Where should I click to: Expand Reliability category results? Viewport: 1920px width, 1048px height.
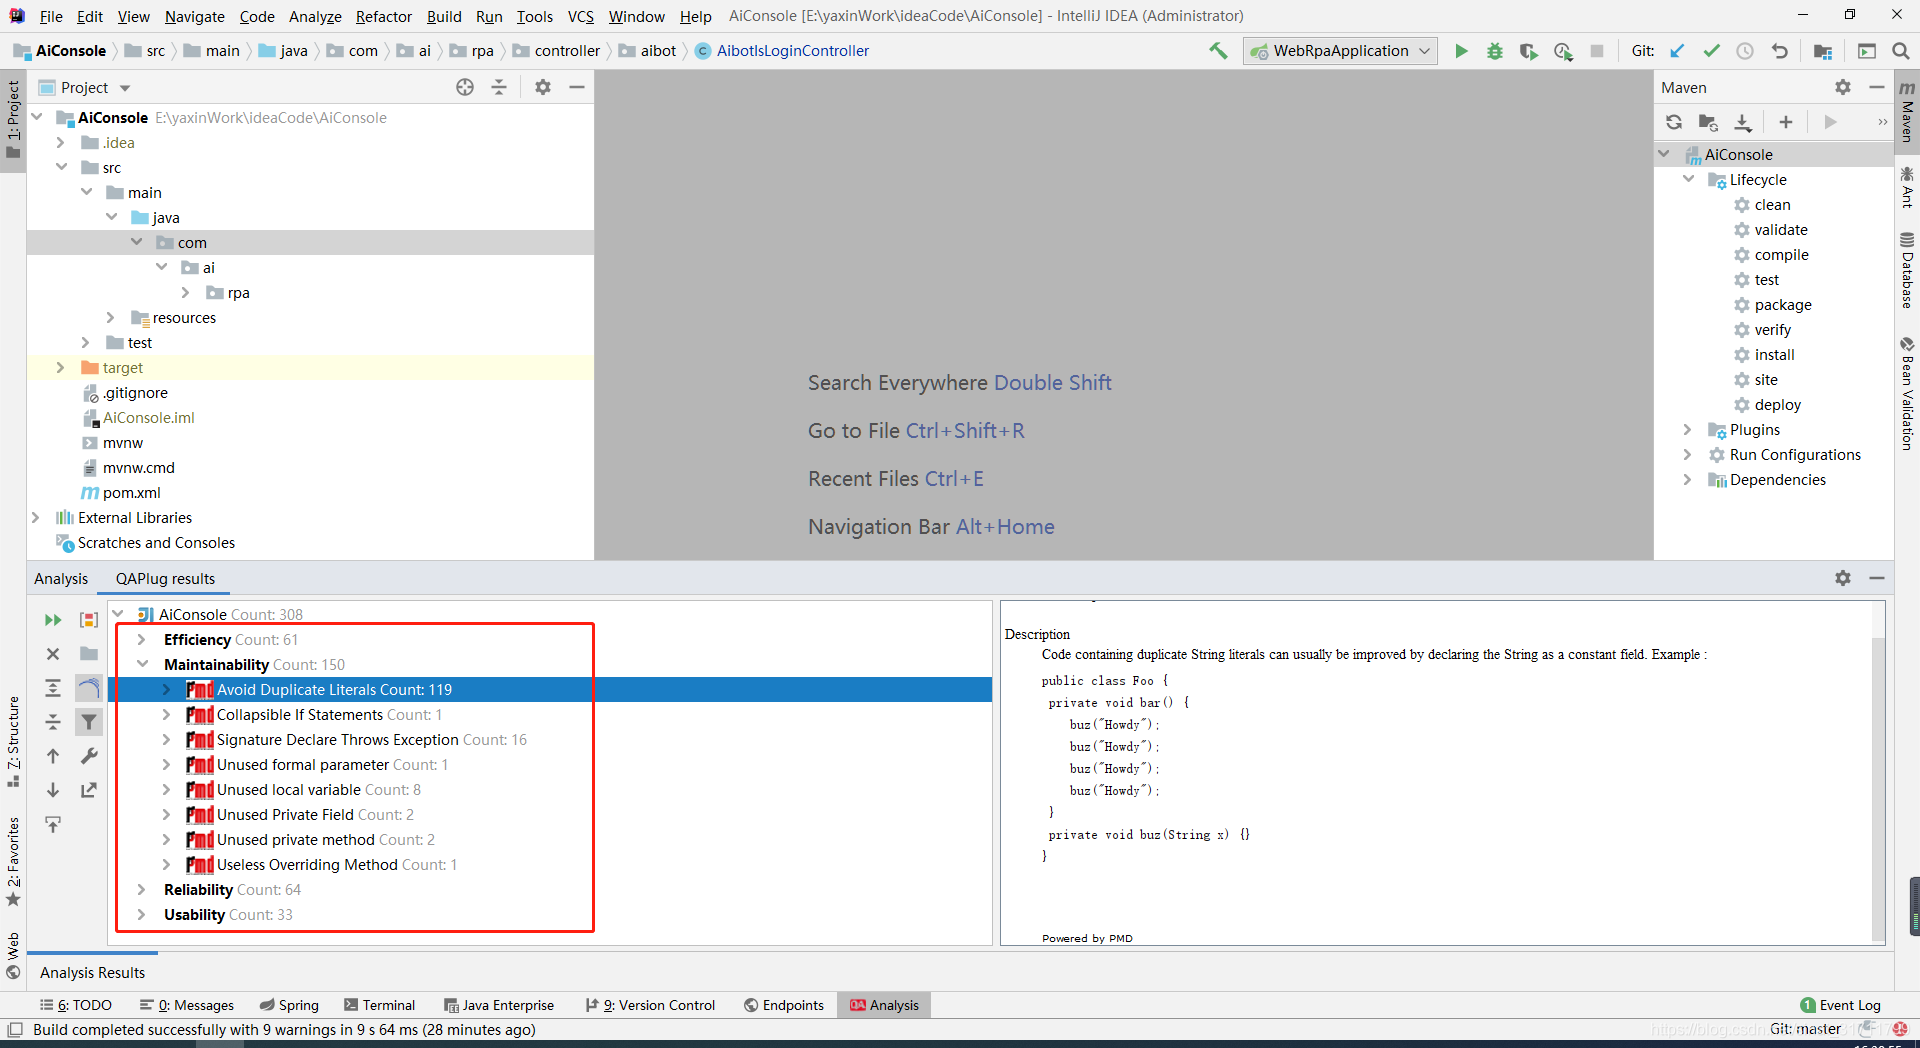coord(142,890)
